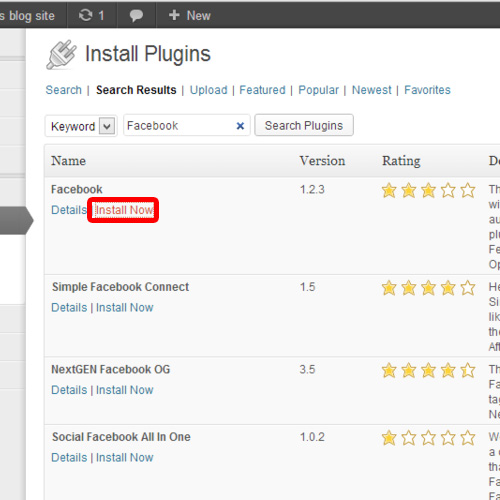Click the plus New icon in admin bar
500x500 pixels.
(x=174, y=15)
